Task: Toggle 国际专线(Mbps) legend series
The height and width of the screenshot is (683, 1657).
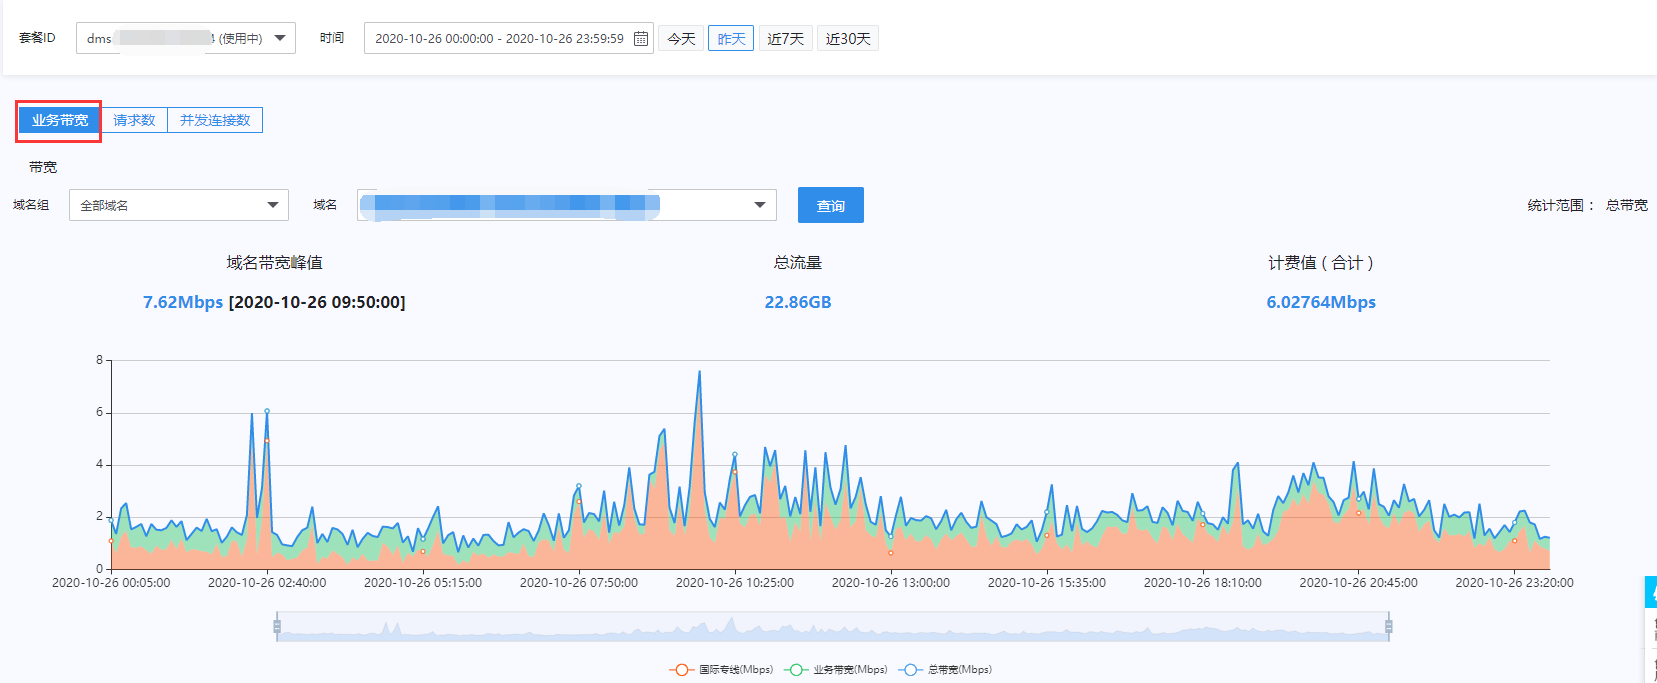Action: (721, 670)
